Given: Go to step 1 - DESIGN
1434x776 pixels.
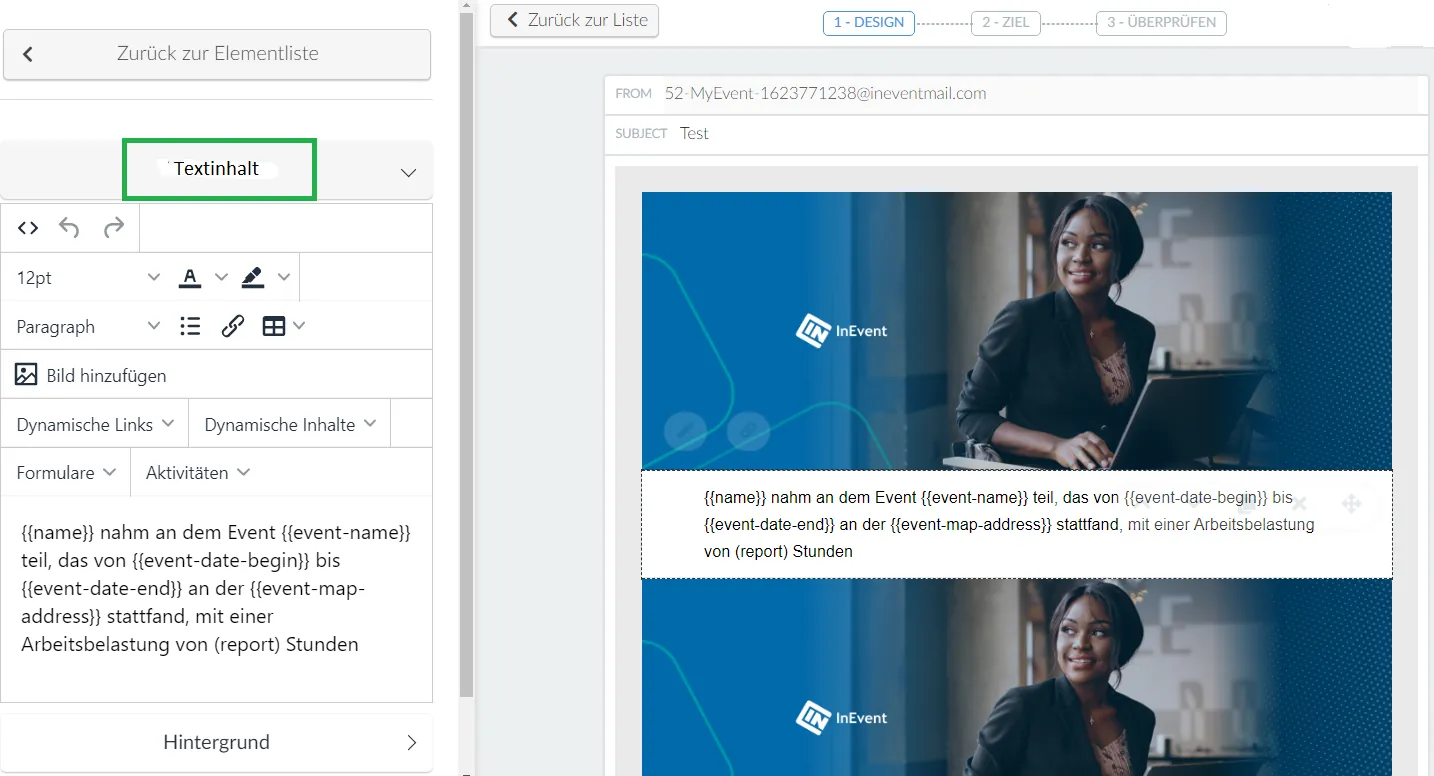Looking at the screenshot, I should (x=869, y=22).
